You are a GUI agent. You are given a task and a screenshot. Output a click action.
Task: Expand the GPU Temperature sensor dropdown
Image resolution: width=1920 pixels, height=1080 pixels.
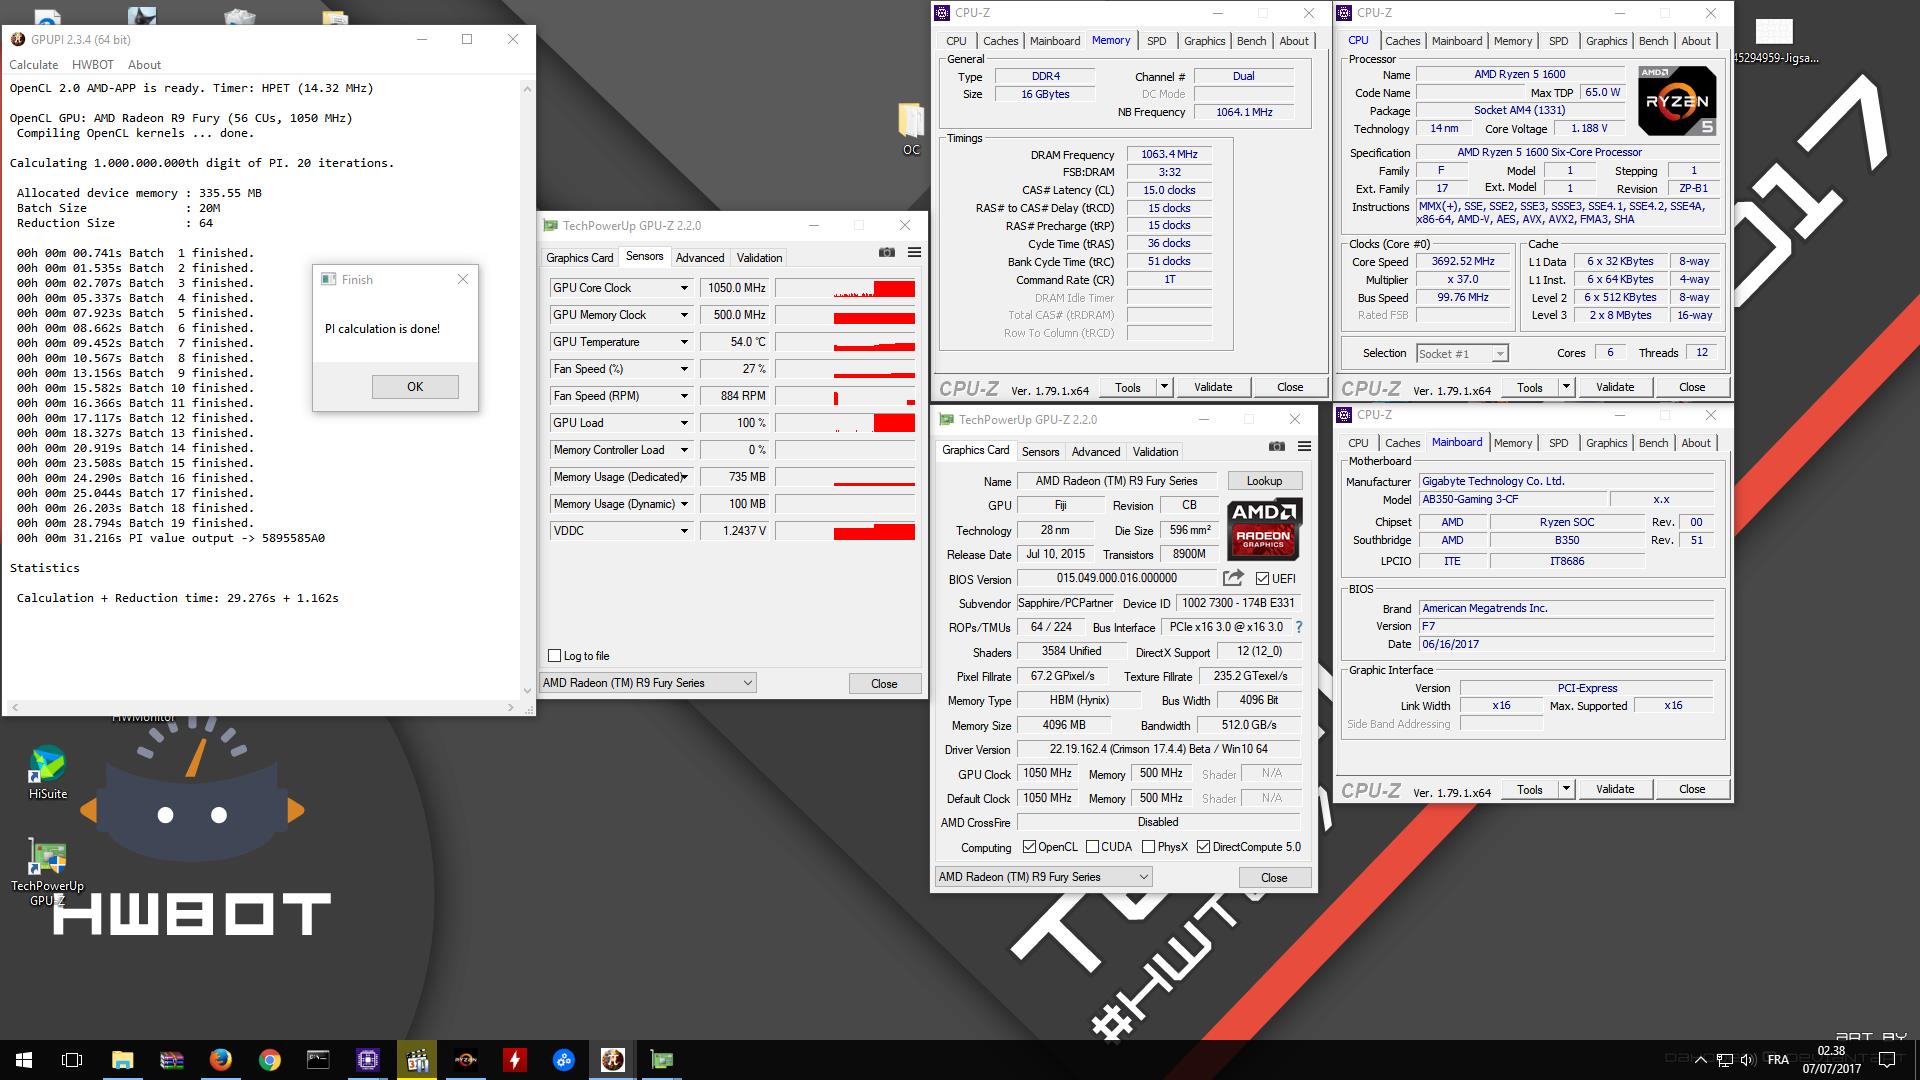coord(684,342)
